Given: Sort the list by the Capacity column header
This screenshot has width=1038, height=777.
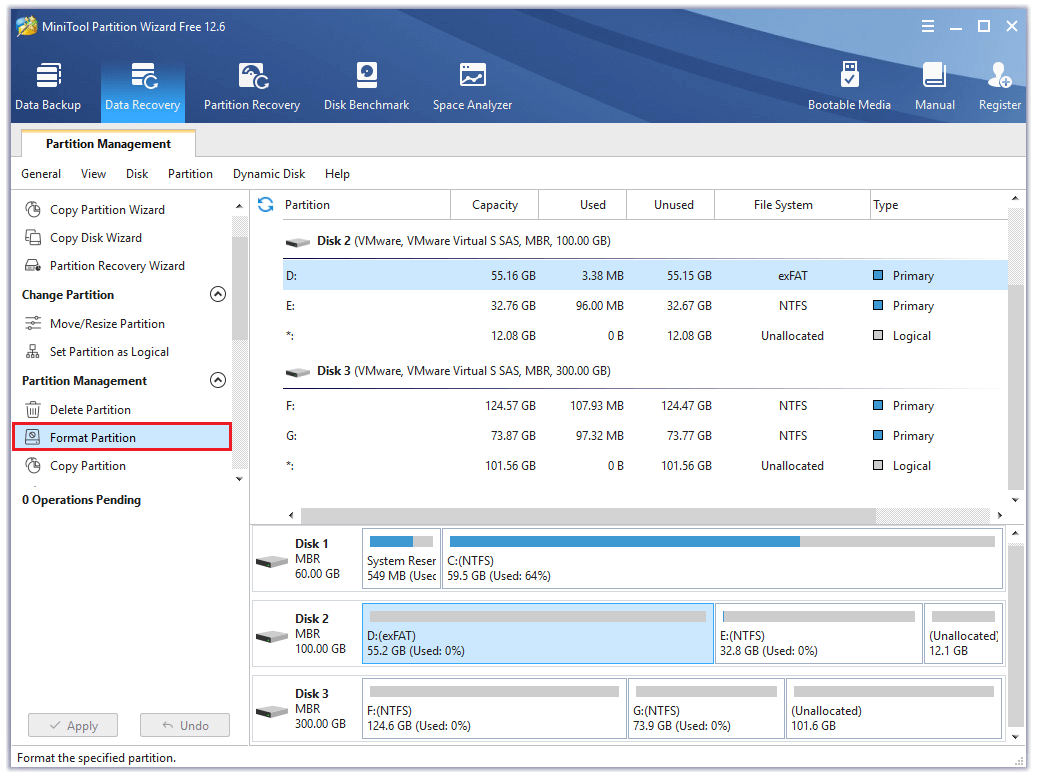Looking at the screenshot, I should pos(495,205).
